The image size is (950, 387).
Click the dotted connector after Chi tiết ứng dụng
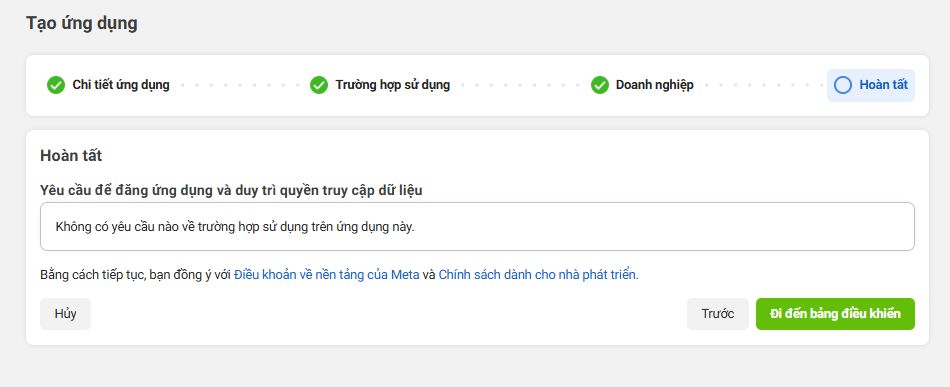click(x=240, y=85)
